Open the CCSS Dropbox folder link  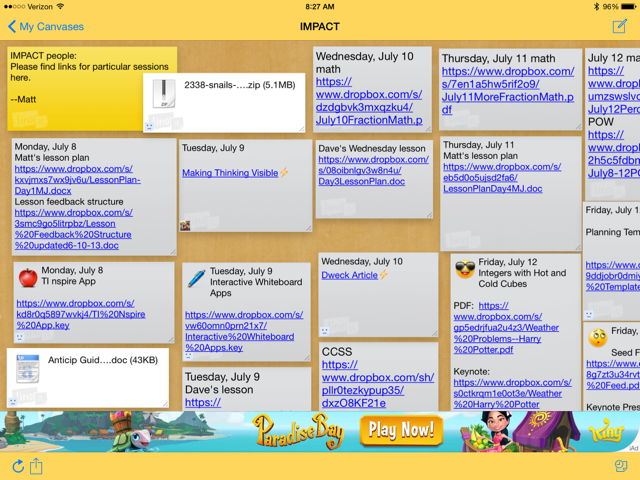tap(378, 384)
